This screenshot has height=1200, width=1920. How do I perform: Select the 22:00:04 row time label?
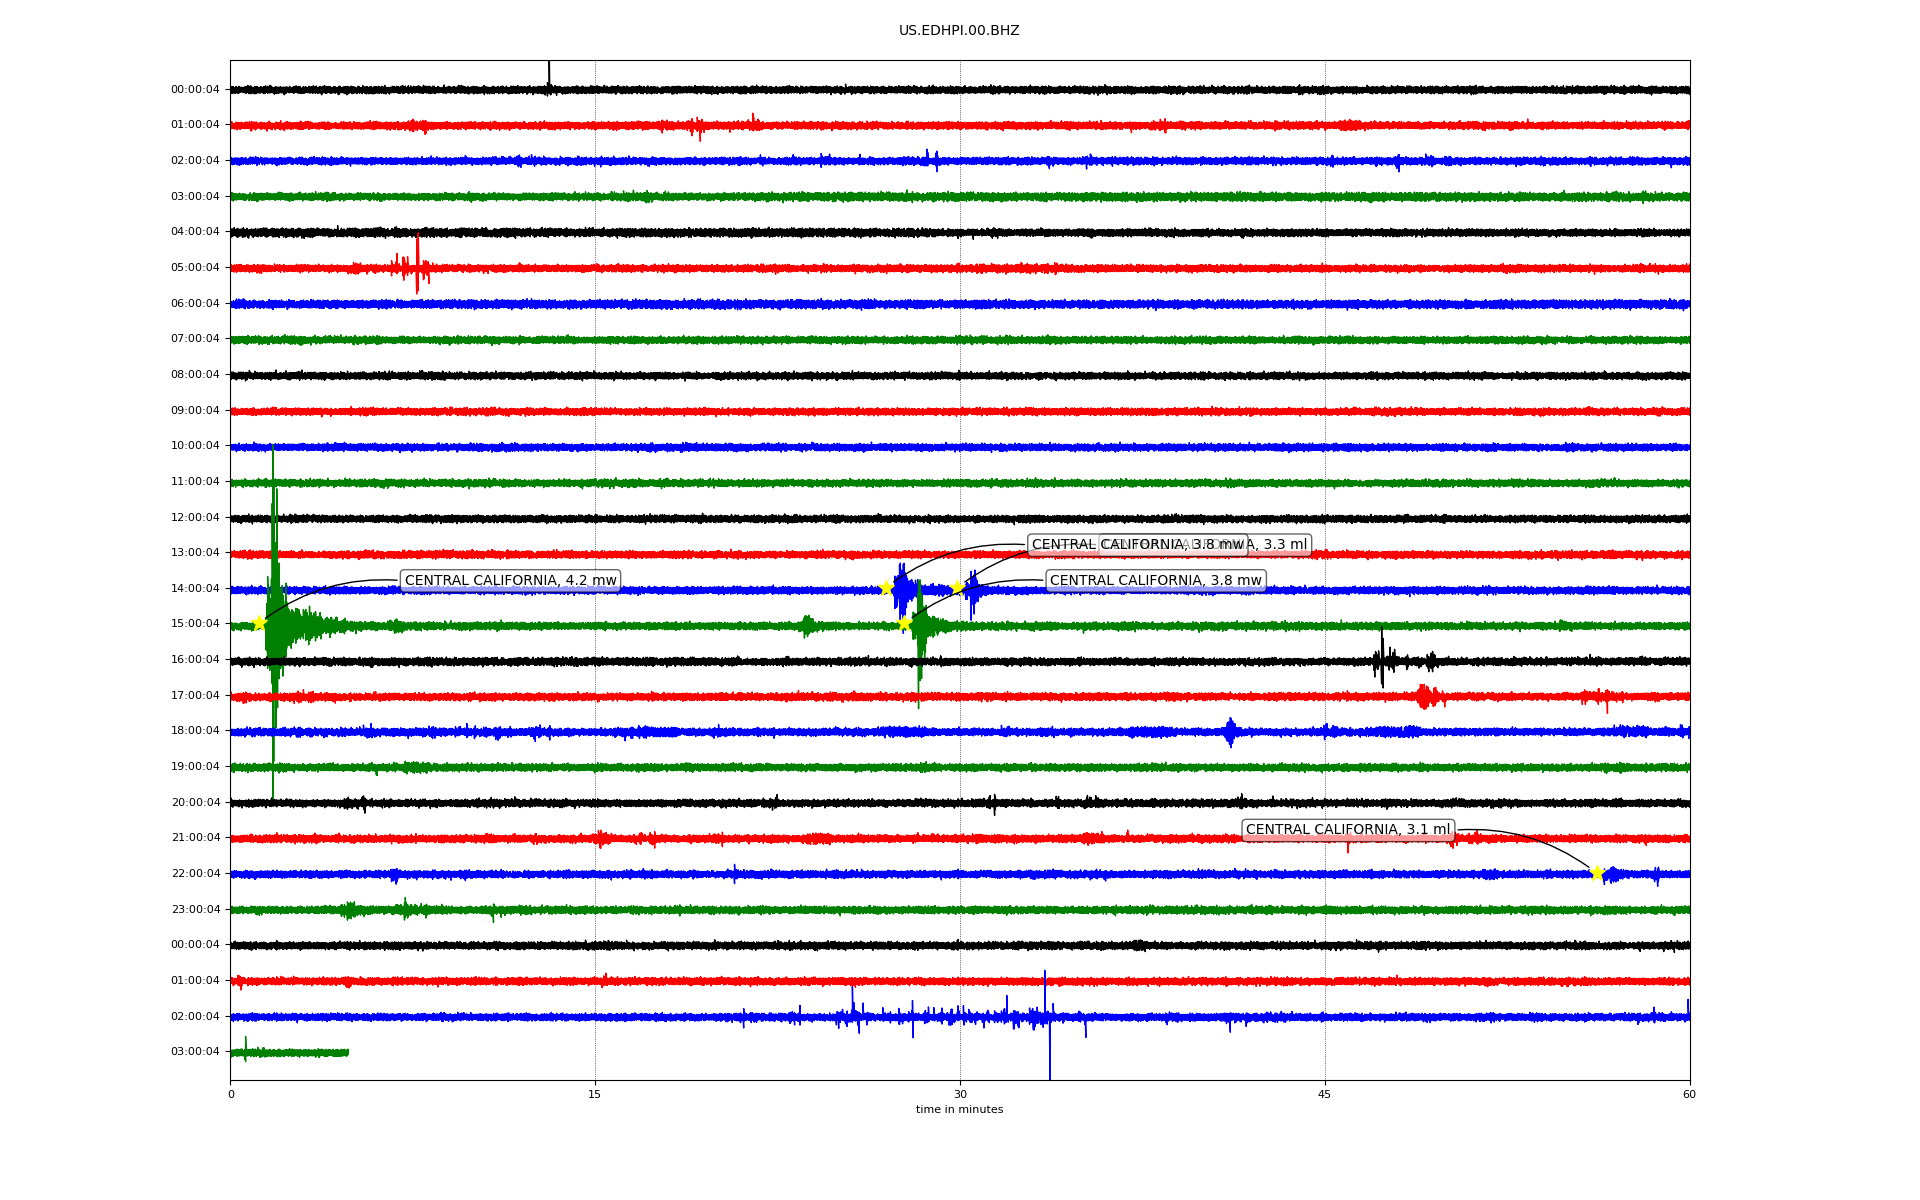[x=195, y=874]
